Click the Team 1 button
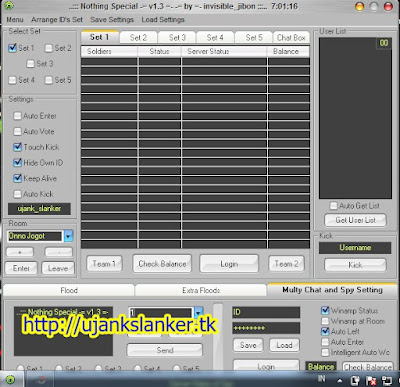The height and width of the screenshot is (387, 400). pyautogui.click(x=104, y=264)
